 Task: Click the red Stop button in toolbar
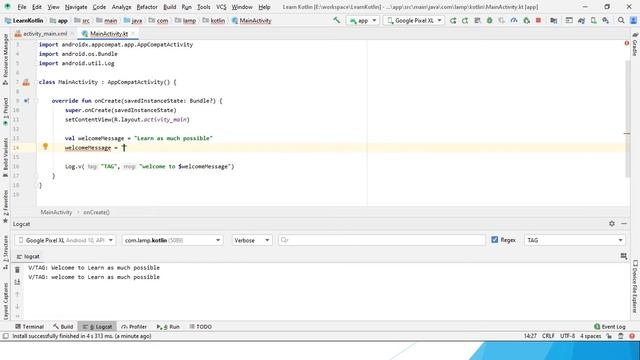[x=538, y=20]
